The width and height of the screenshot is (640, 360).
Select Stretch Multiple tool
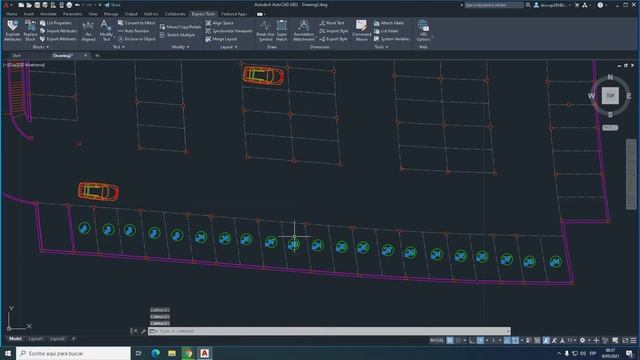tap(178, 35)
